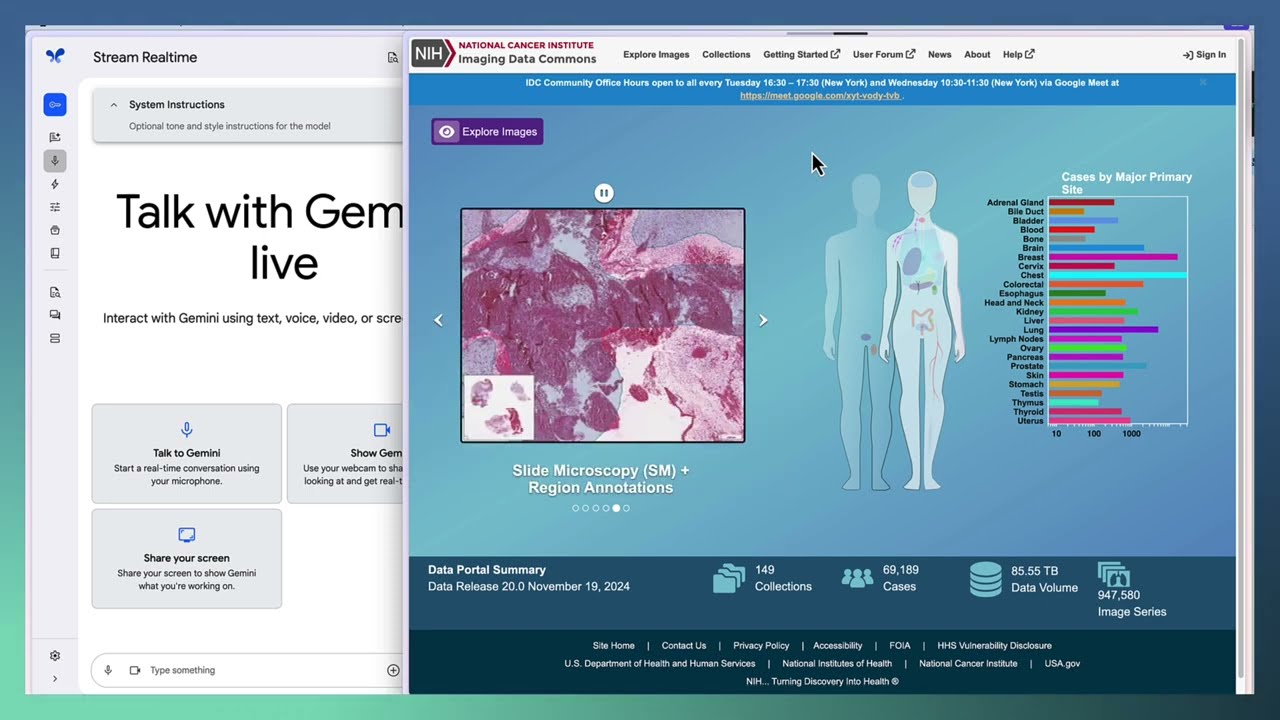Open the User Forum nav link
Screen dimensions: 1280x720
(883, 55)
